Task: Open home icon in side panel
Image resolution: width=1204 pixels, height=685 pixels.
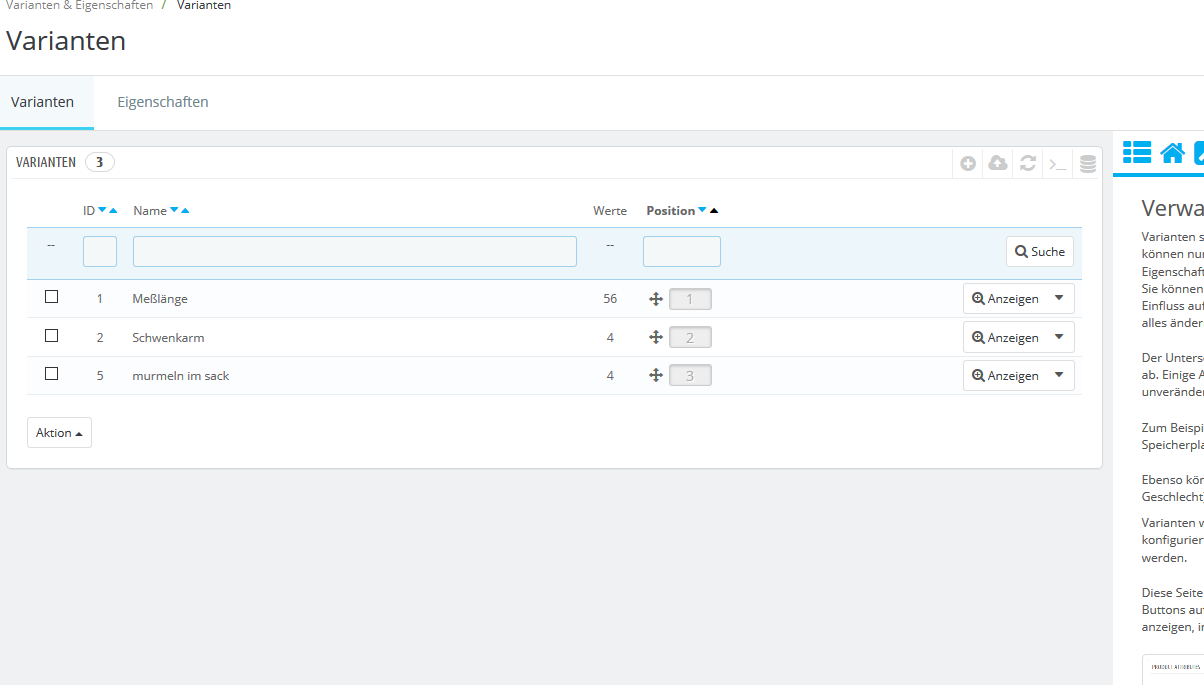Action: pyautogui.click(x=1172, y=152)
